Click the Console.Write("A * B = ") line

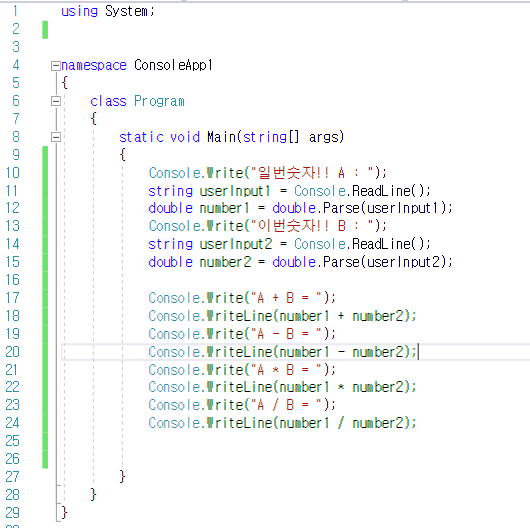tap(242, 370)
